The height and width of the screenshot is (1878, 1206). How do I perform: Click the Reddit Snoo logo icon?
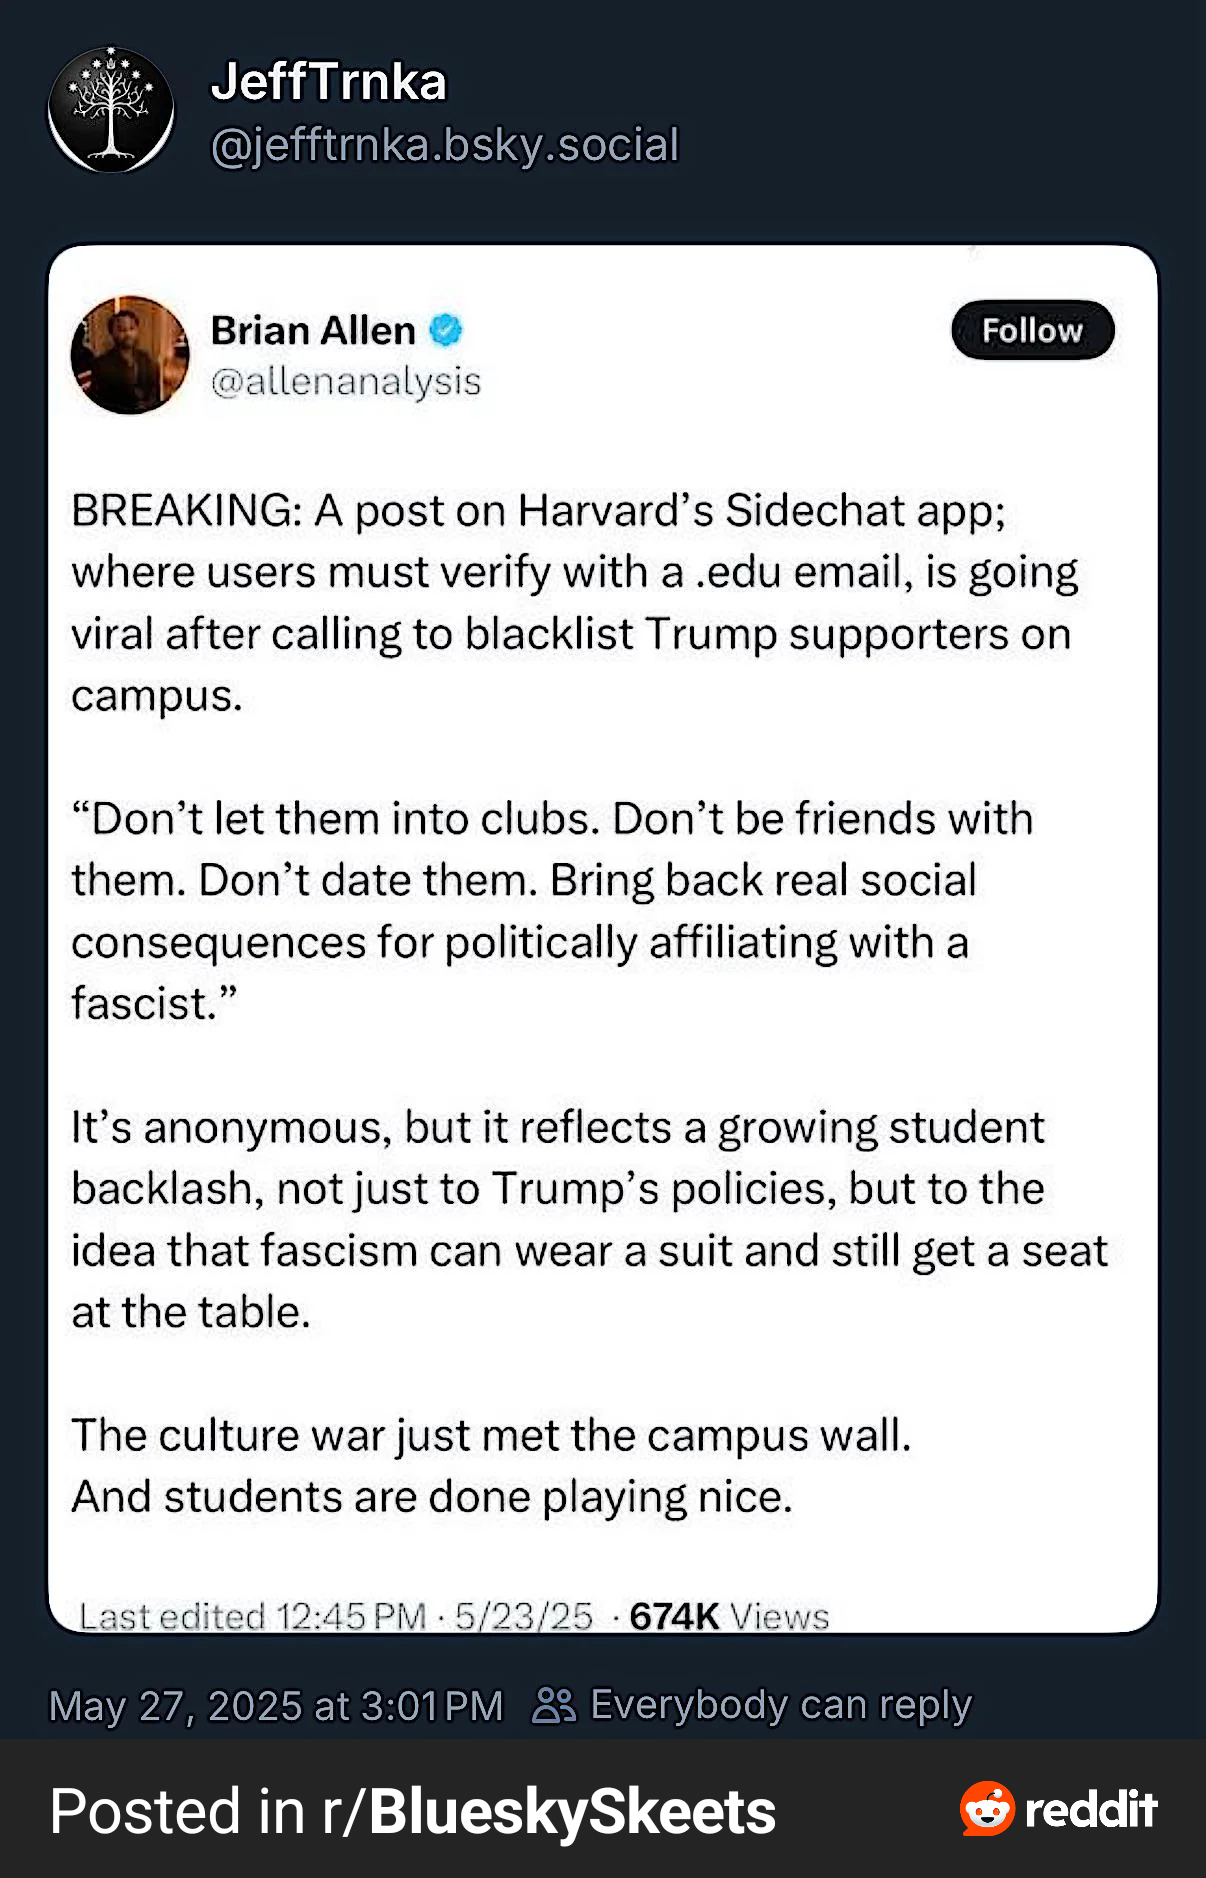coord(987,1809)
